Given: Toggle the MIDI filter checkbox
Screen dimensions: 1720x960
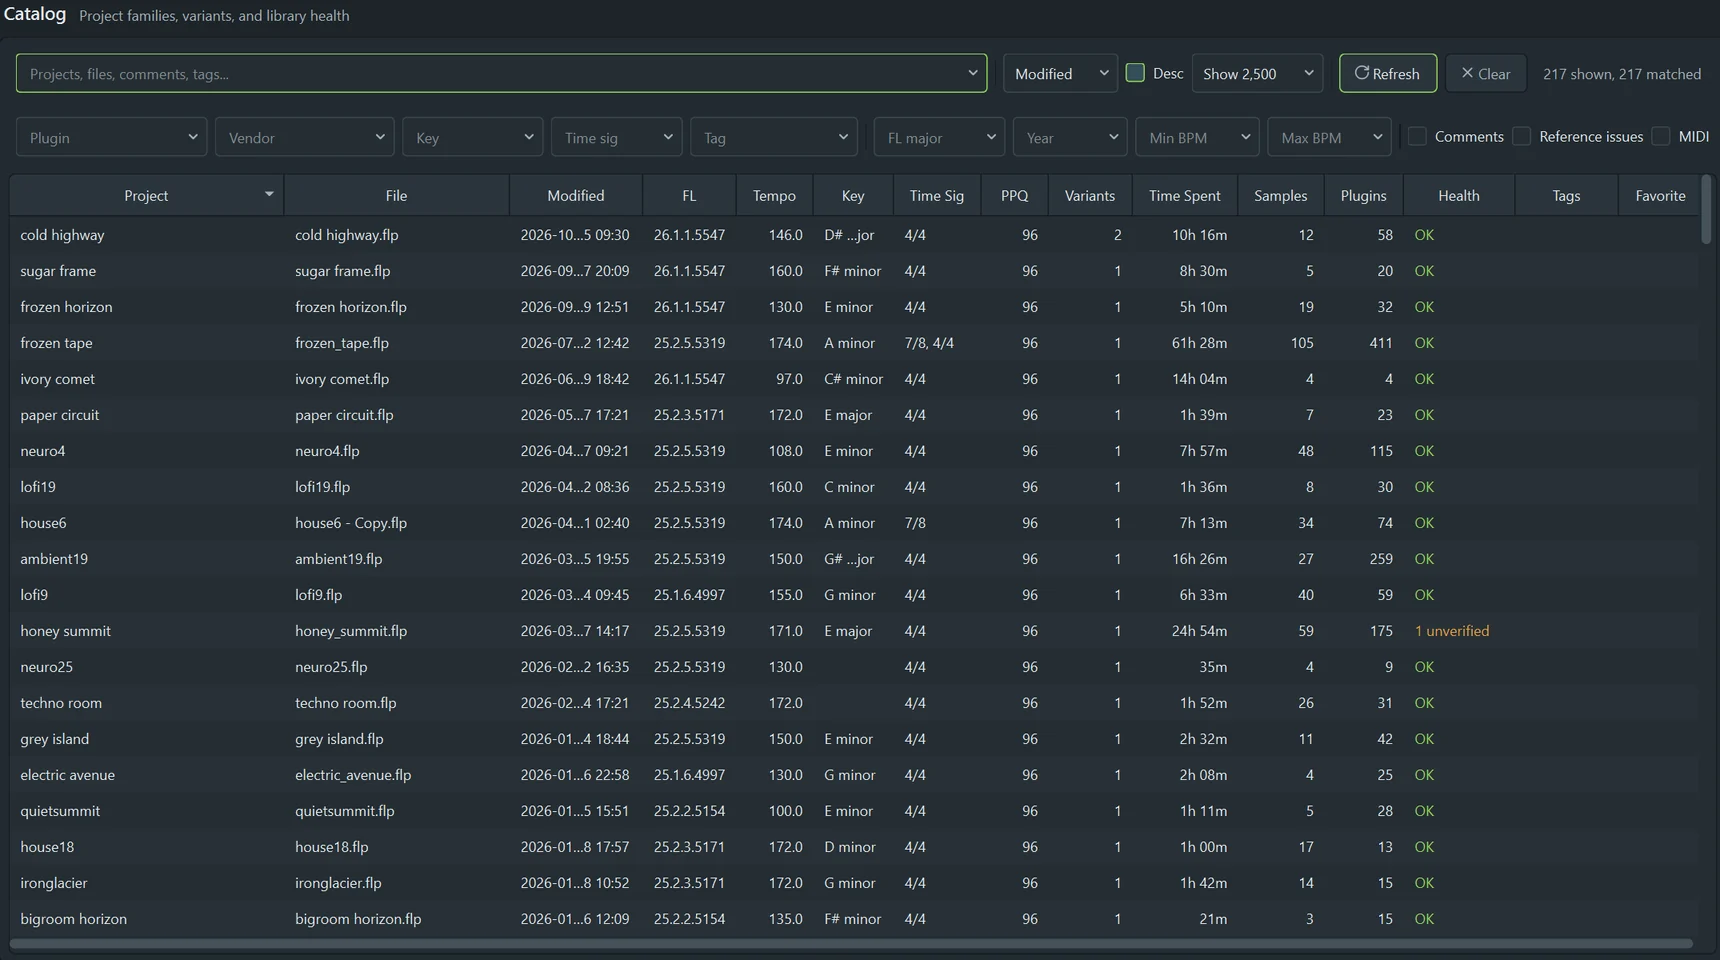Looking at the screenshot, I should pos(1661,136).
